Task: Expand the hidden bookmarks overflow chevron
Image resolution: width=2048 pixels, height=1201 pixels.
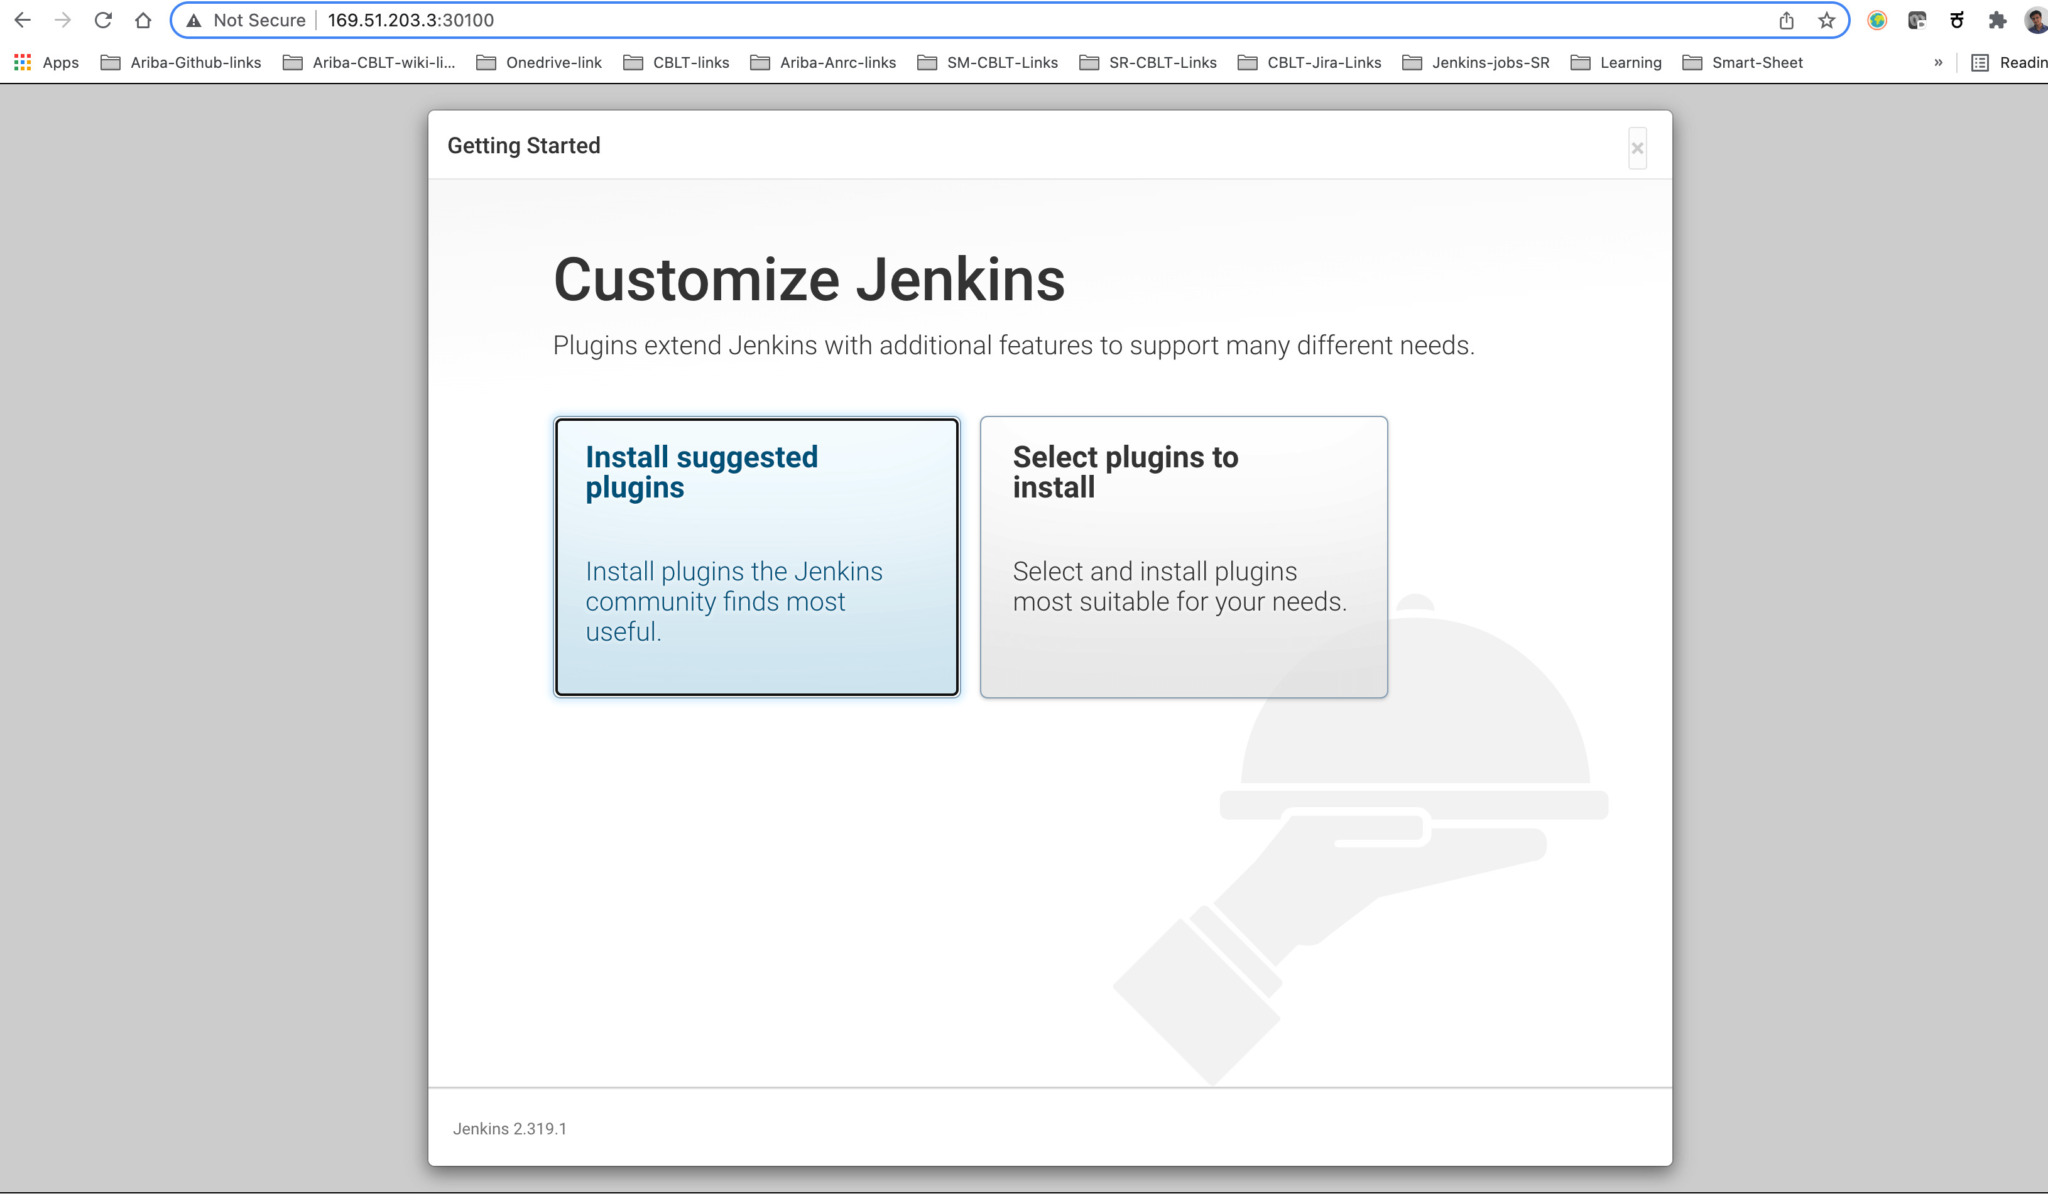Action: point(1939,62)
